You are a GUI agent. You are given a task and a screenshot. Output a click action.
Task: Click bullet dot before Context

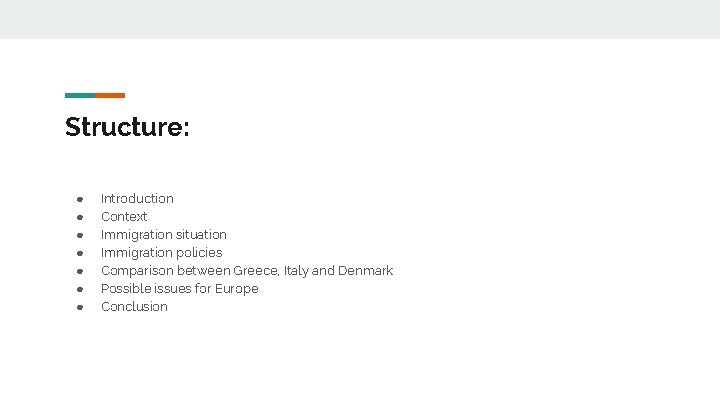tap(80, 217)
